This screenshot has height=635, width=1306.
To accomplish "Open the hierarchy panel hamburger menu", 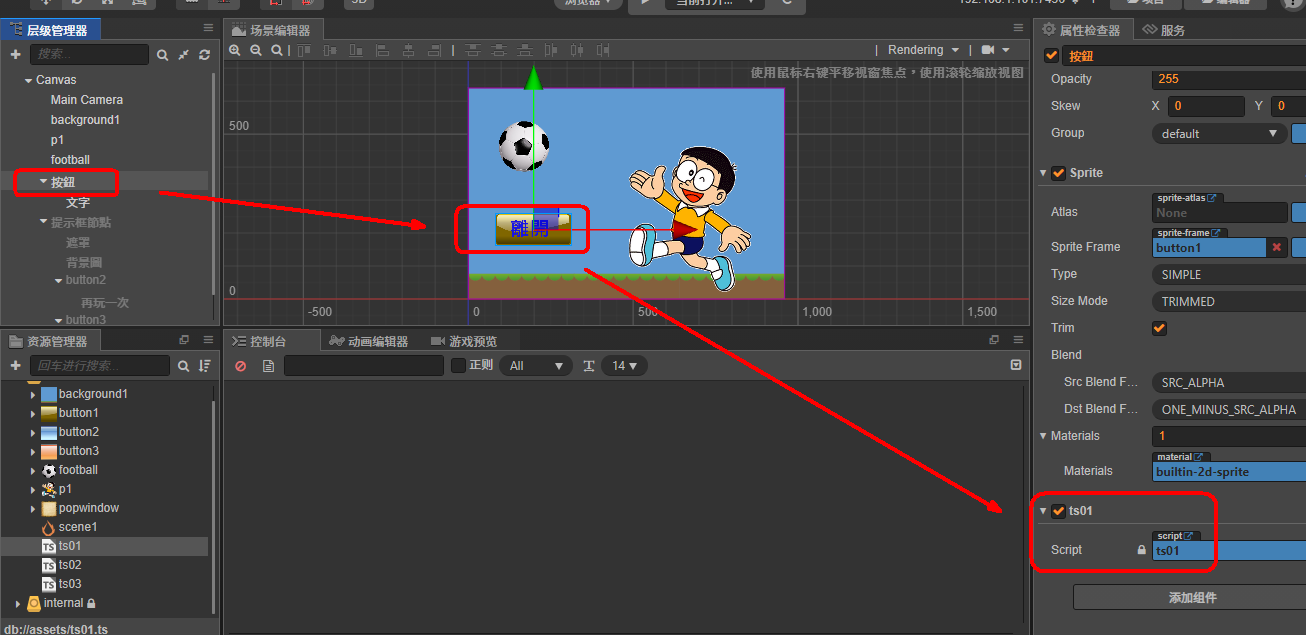I will pos(208,29).
